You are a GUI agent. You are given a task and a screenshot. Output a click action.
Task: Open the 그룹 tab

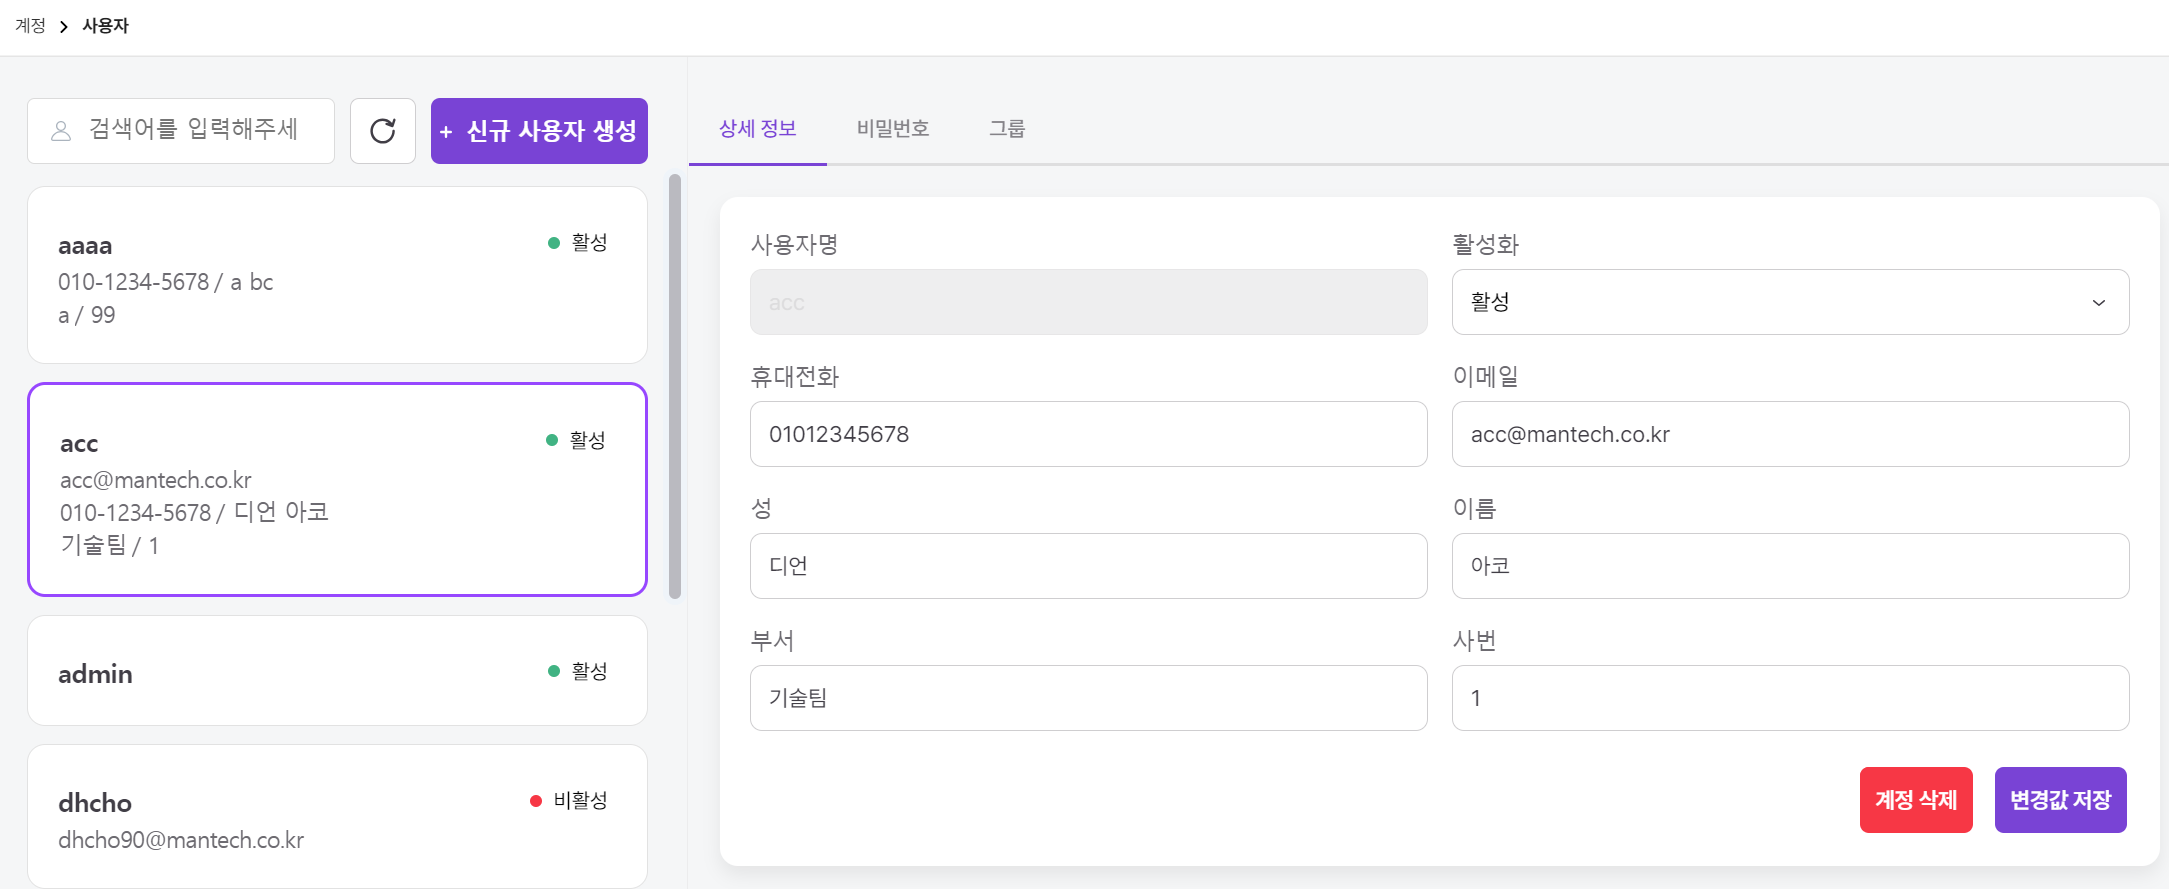tap(1007, 129)
